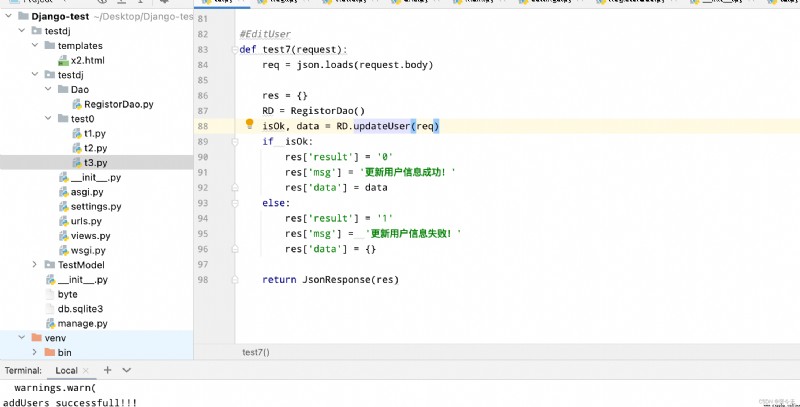The width and height of the screenshot is (800, 407).
Task: Click the db.sqlite3 file icon
Action: pos(49,309)
